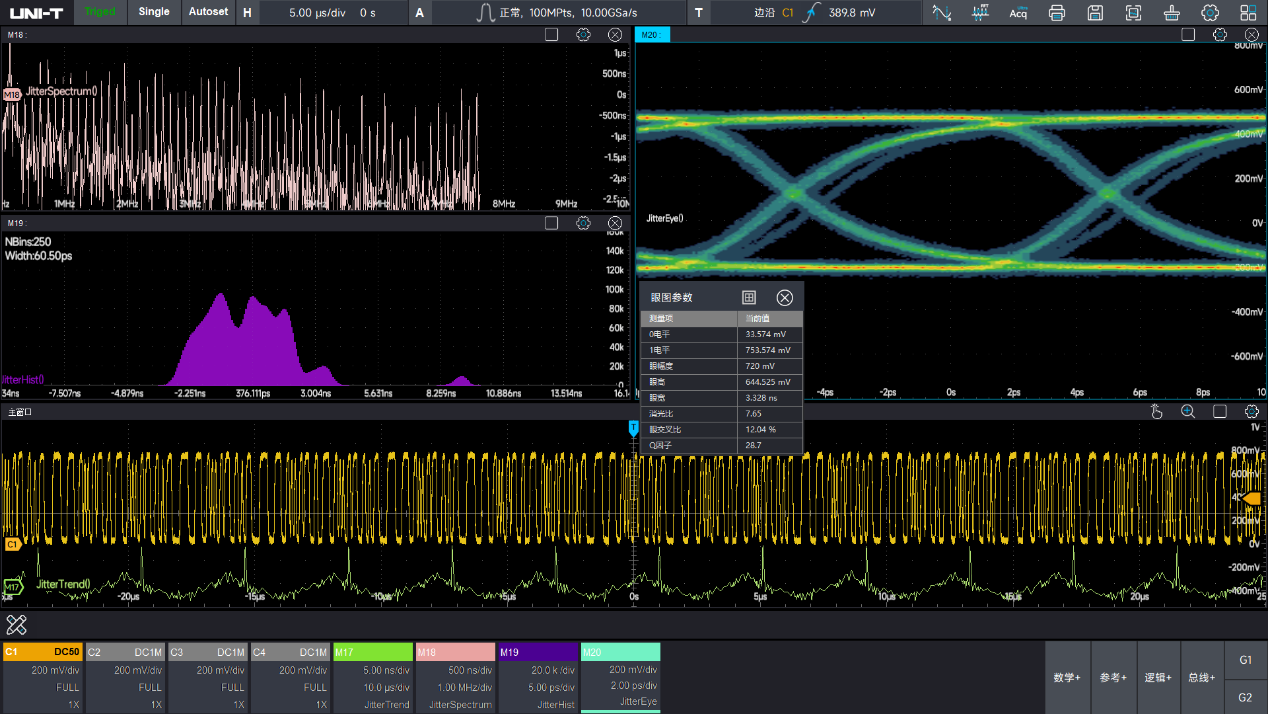Maximize the M18 JitterSpectrum window square
The height and width of the screenshot is (714, 1268).
551,35
